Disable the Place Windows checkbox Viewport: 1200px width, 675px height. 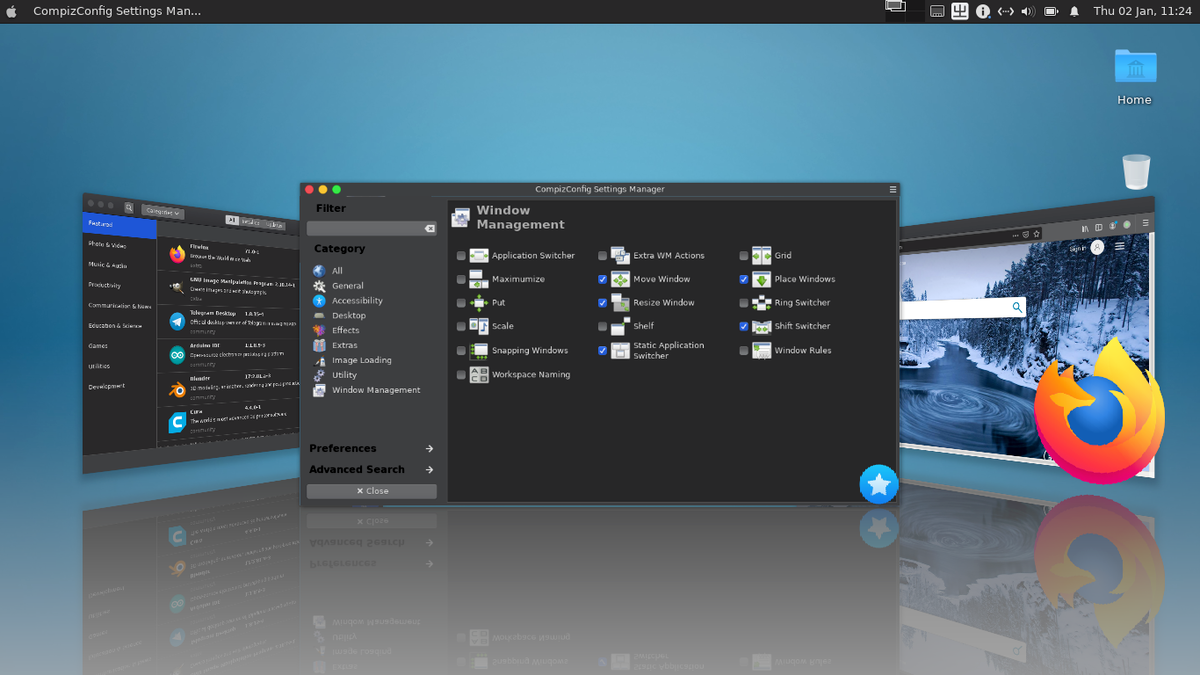744,280
